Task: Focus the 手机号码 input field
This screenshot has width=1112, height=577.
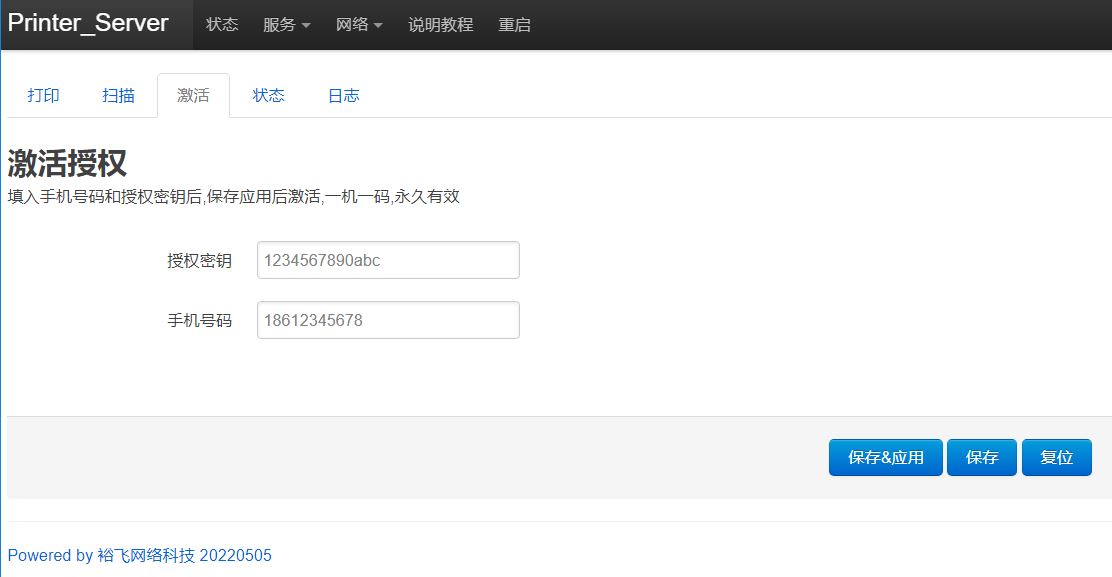Action: tap(388, 320)
